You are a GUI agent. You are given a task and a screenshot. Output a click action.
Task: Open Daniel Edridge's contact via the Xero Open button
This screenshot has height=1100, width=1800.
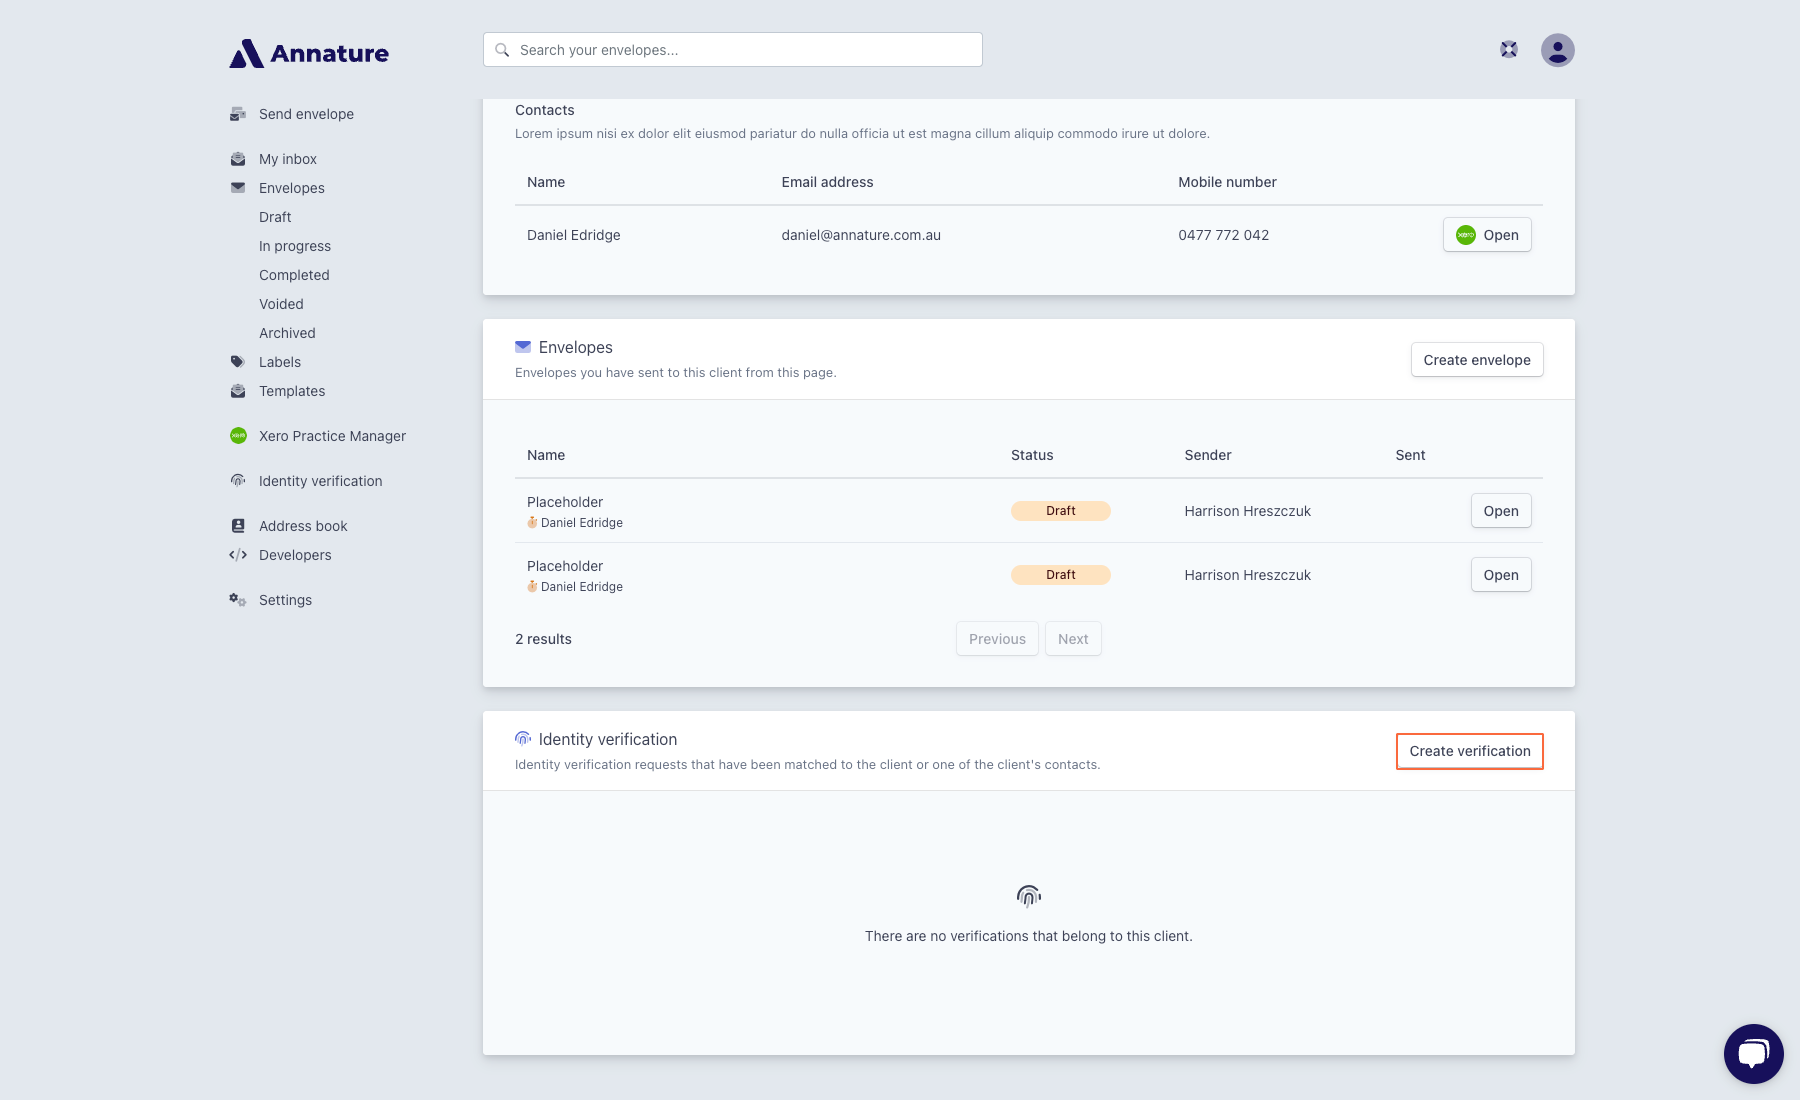point(1487,235)
